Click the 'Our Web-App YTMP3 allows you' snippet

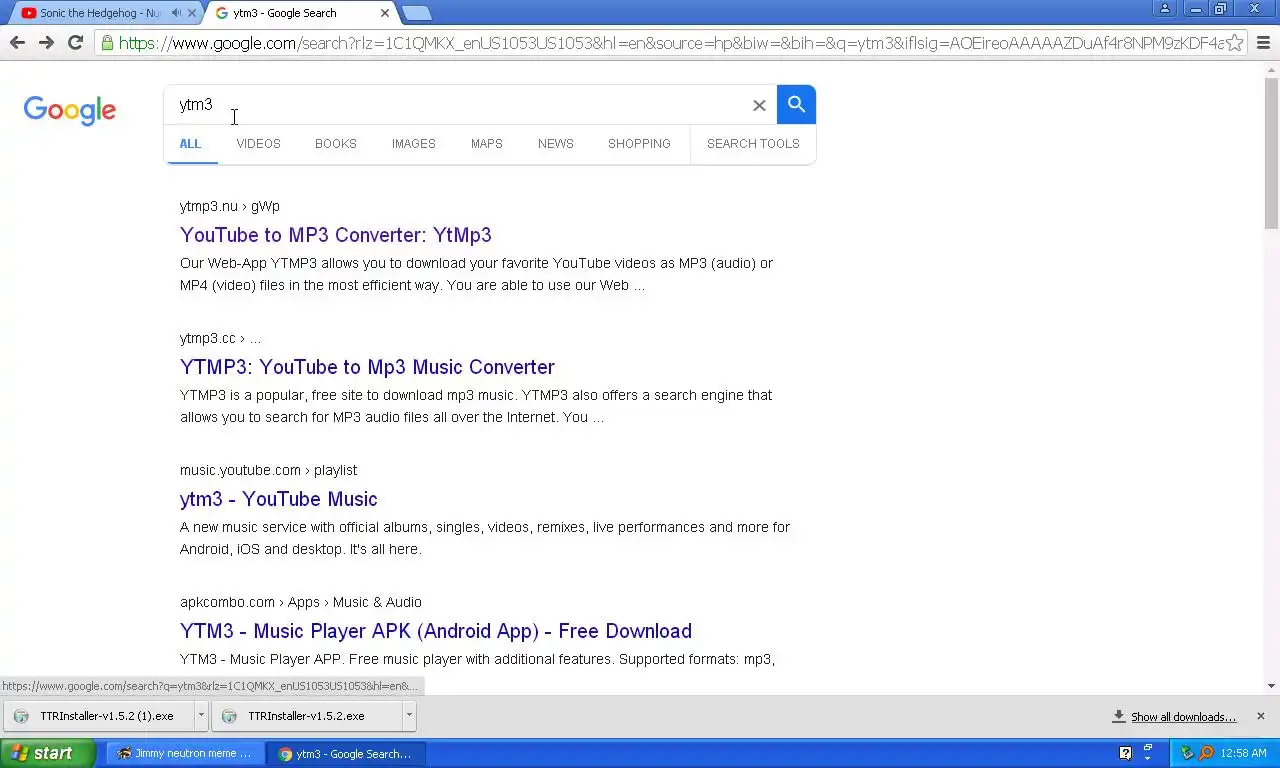tap(476, 274)
